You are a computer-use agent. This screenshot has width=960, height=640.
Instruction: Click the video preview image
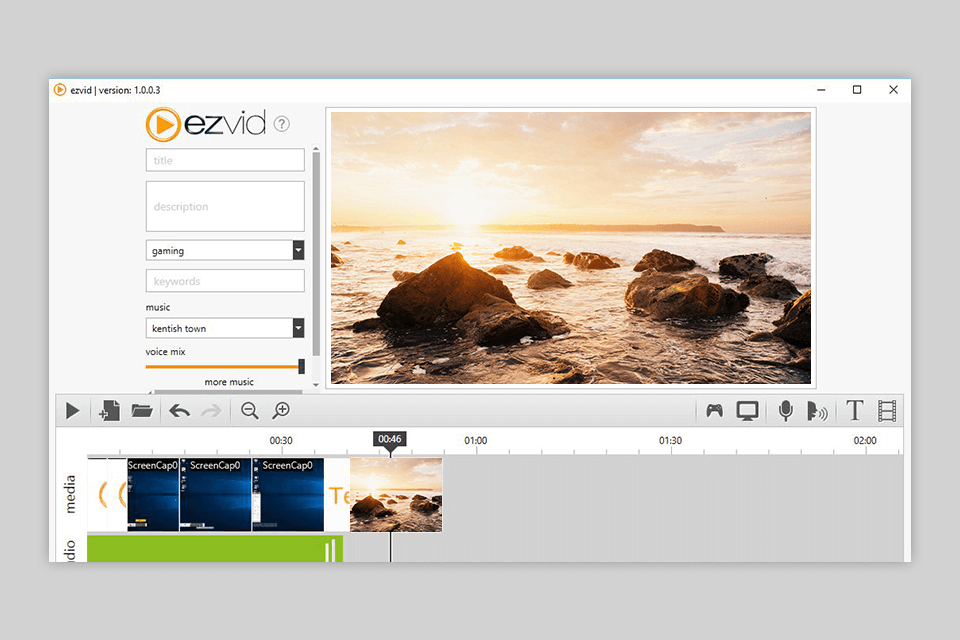pyautogui.click(x=571, y=247)
